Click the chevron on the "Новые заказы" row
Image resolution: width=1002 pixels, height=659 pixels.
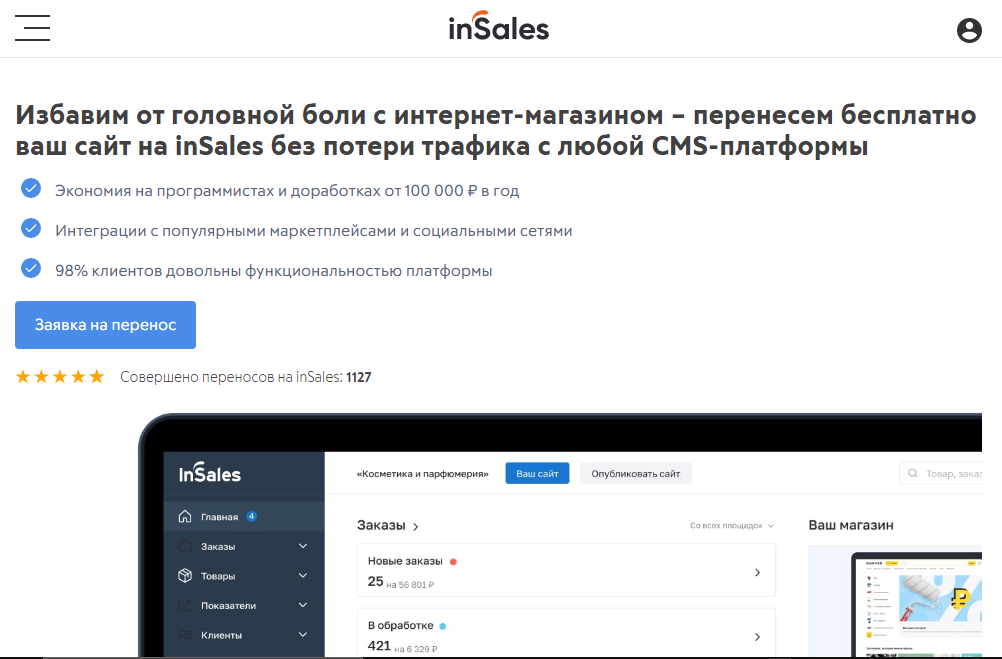click(757, 572)
